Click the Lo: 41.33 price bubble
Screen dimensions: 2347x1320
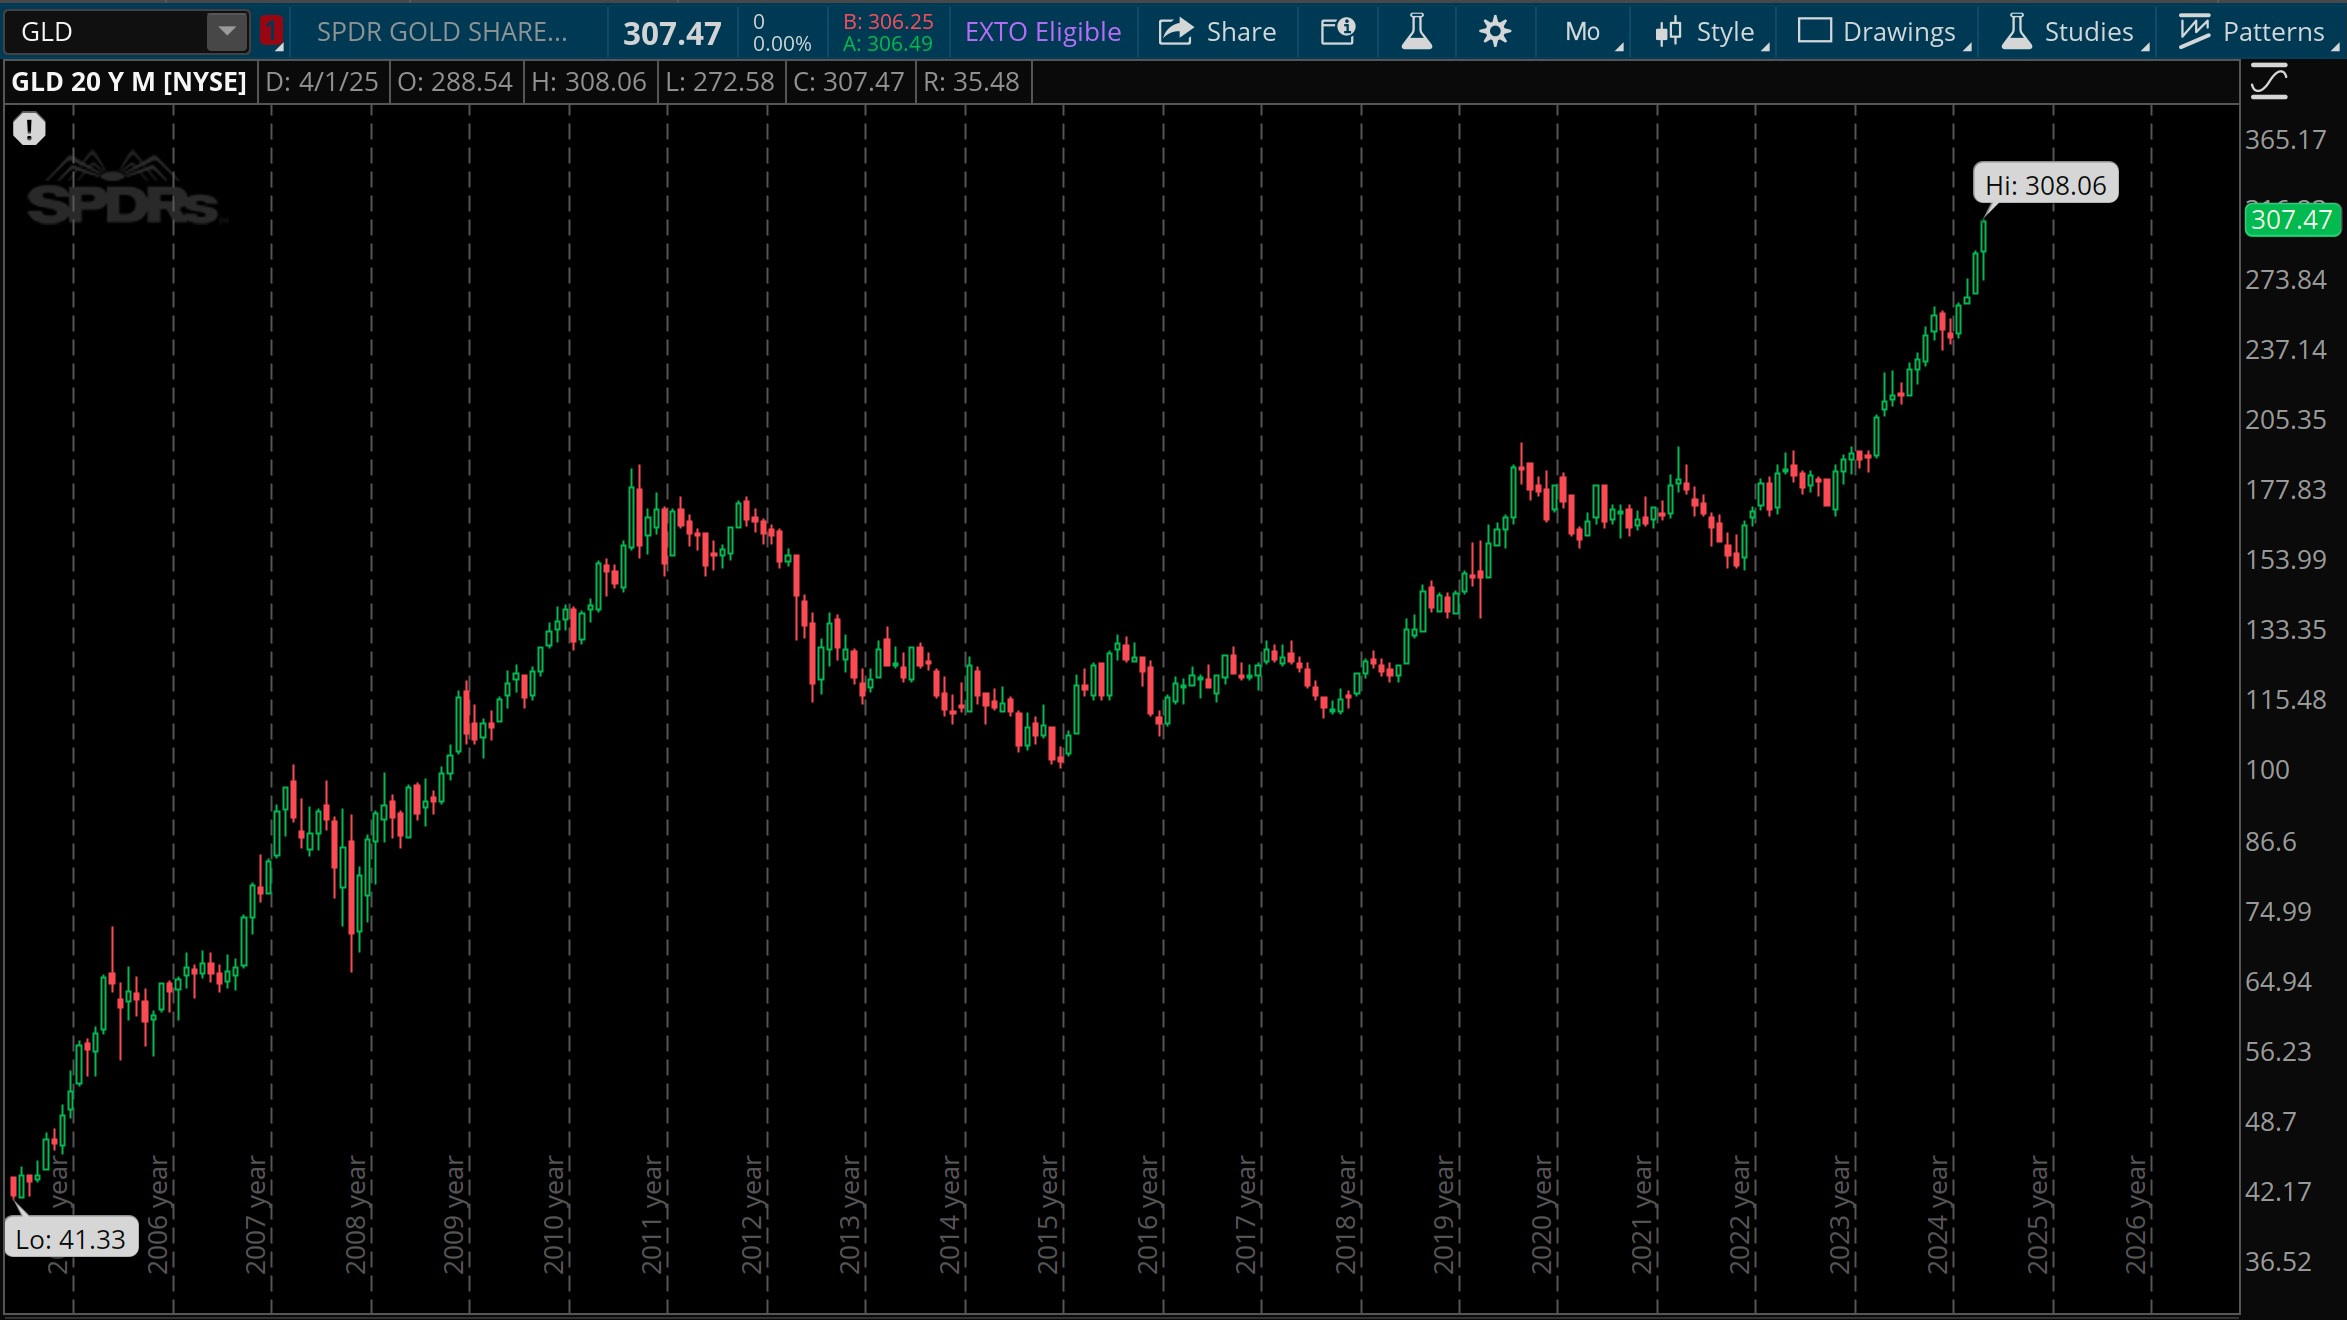[71, 1239]
